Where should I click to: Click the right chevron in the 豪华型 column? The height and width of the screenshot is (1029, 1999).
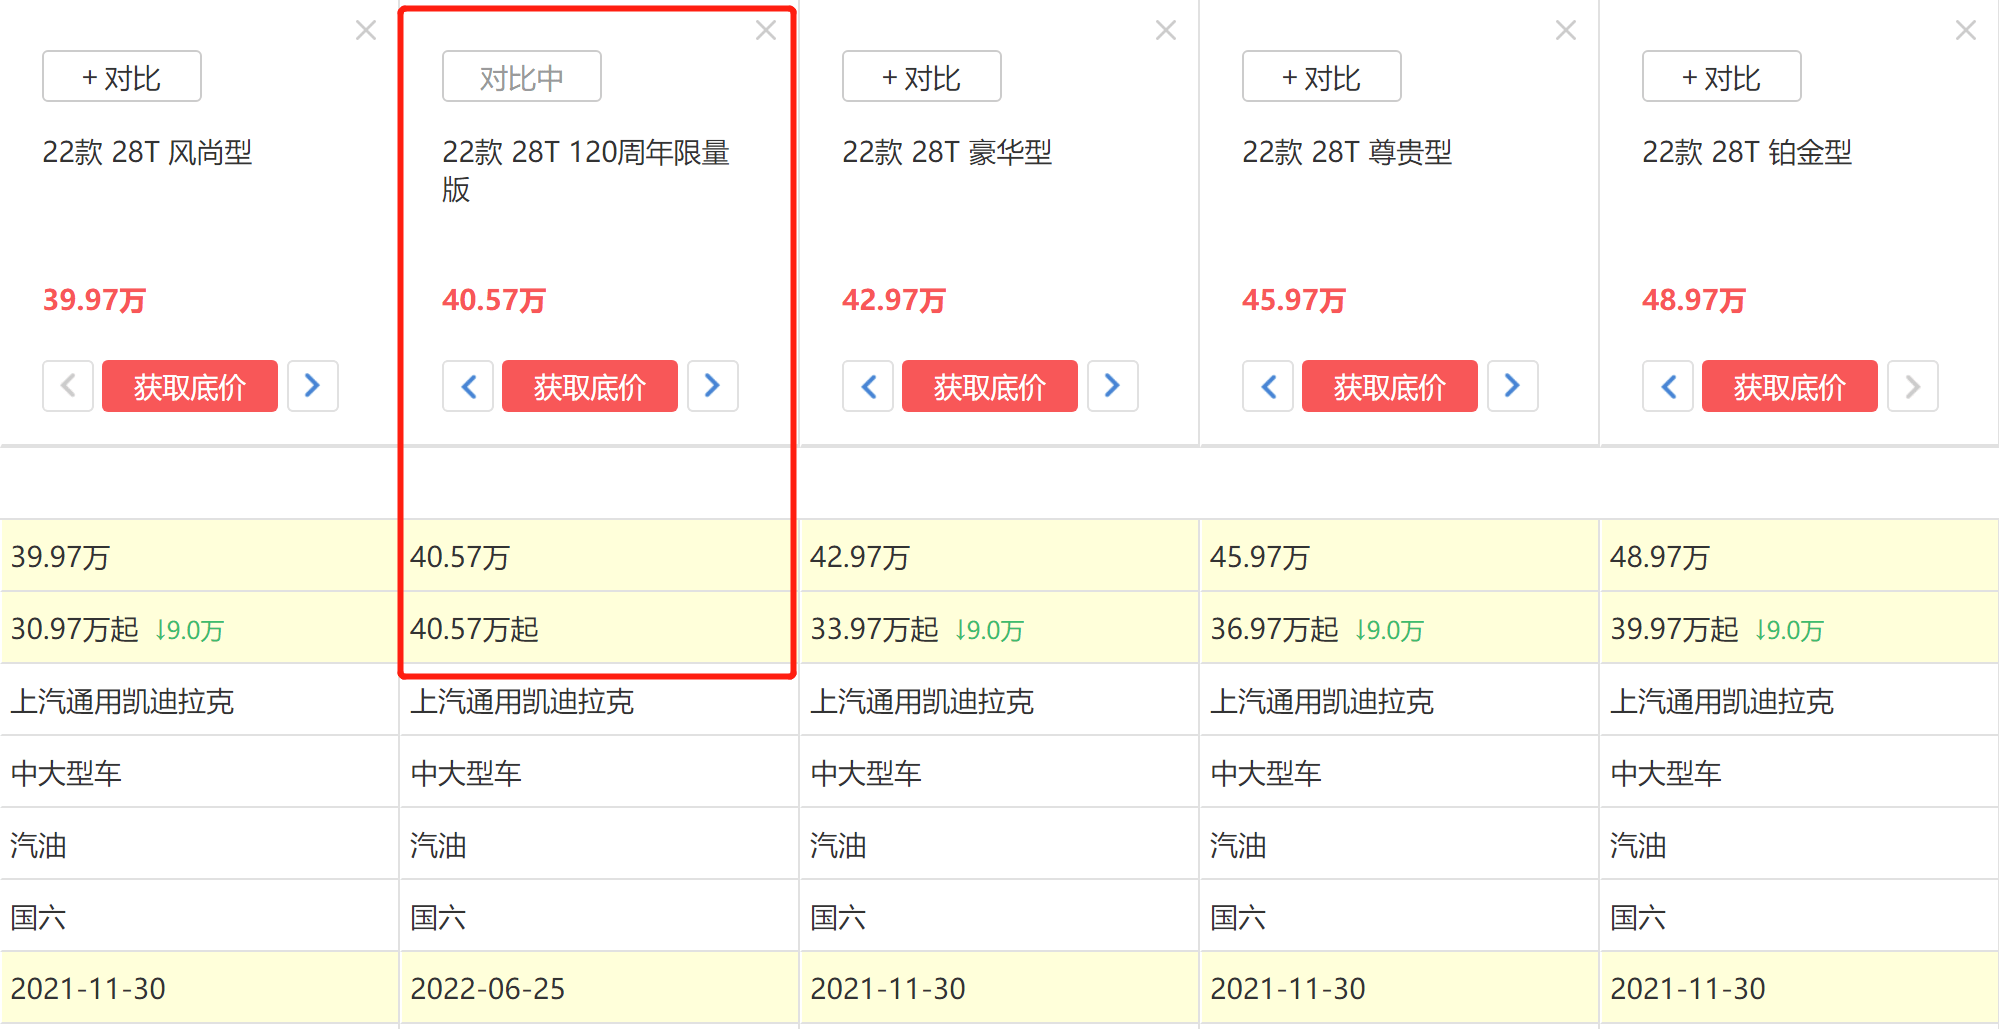point(1112,386)
